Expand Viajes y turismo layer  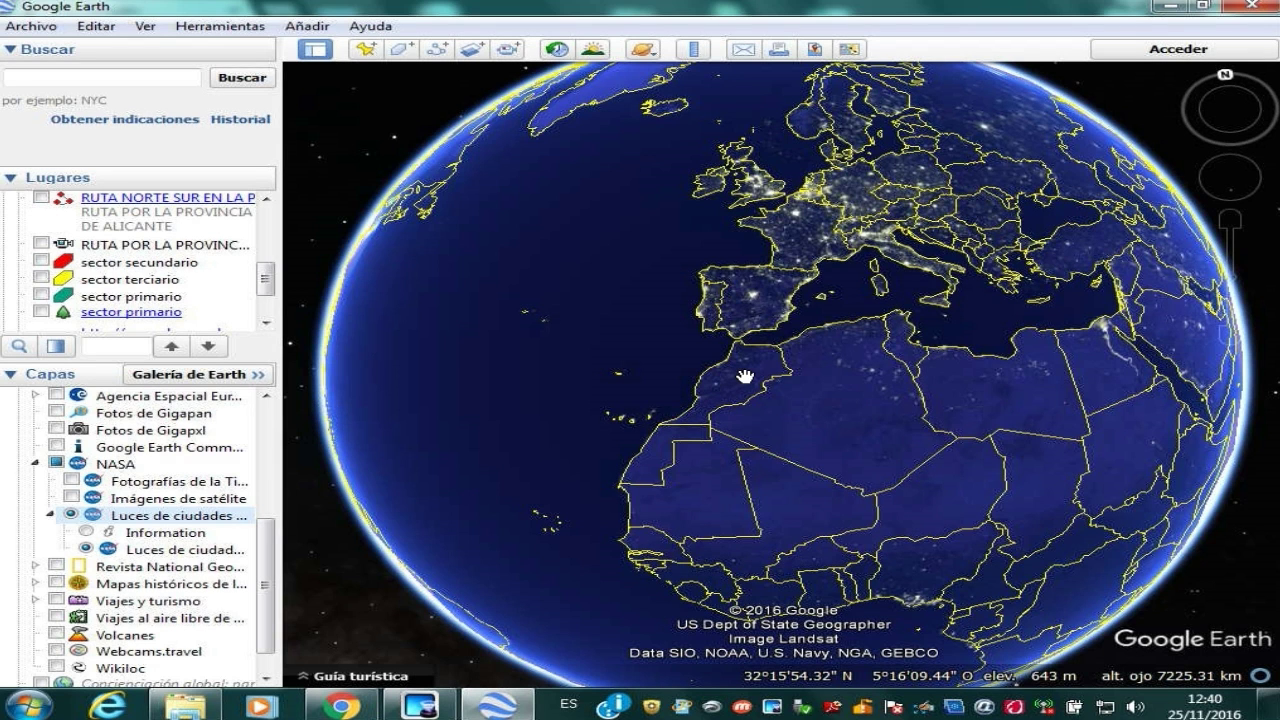[x=36, y=600]
